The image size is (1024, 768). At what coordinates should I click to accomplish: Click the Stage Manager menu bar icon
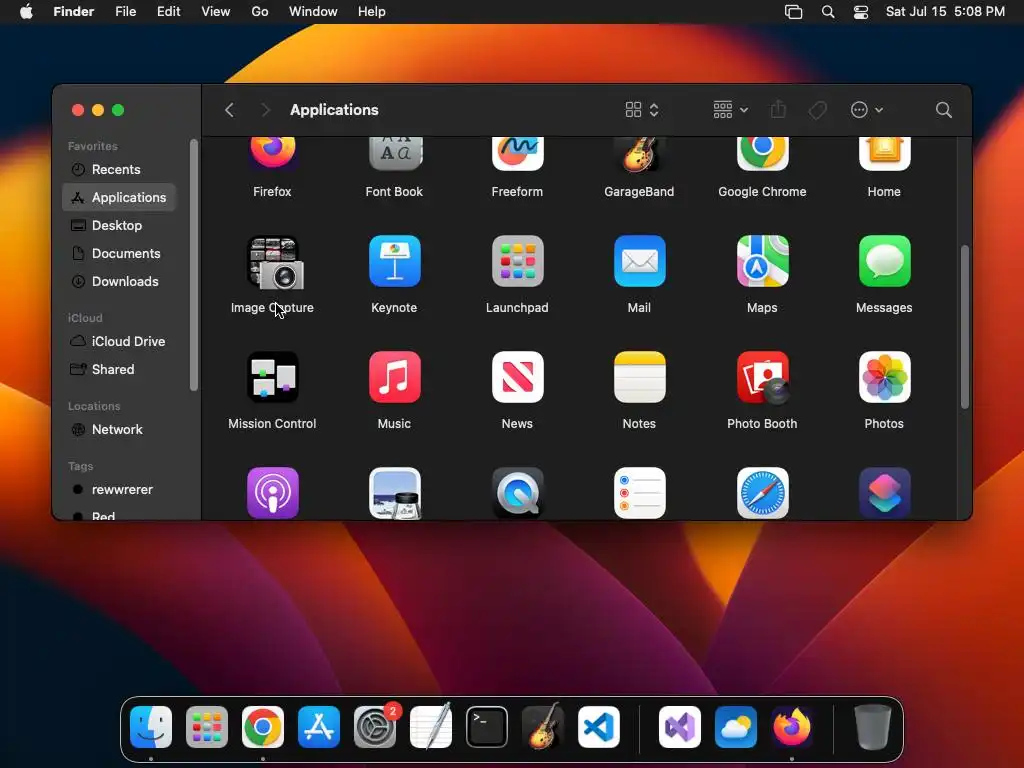click(793, 12)
